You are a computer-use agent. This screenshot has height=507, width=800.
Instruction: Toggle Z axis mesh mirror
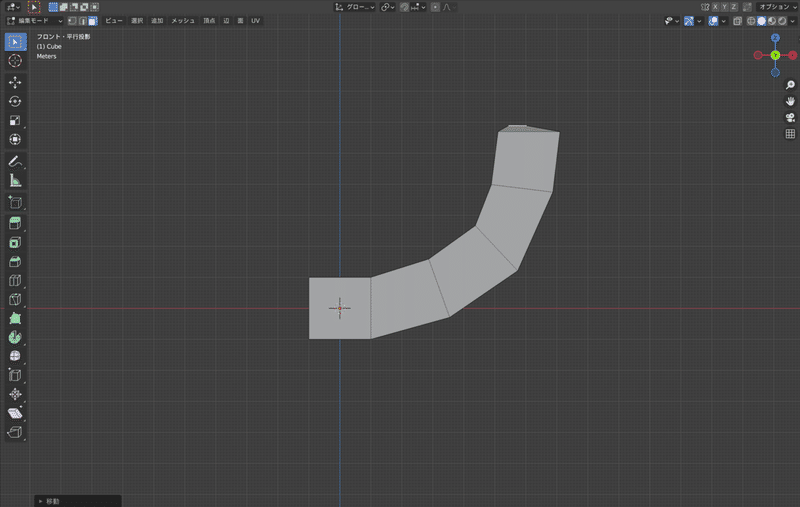point(734,7)
